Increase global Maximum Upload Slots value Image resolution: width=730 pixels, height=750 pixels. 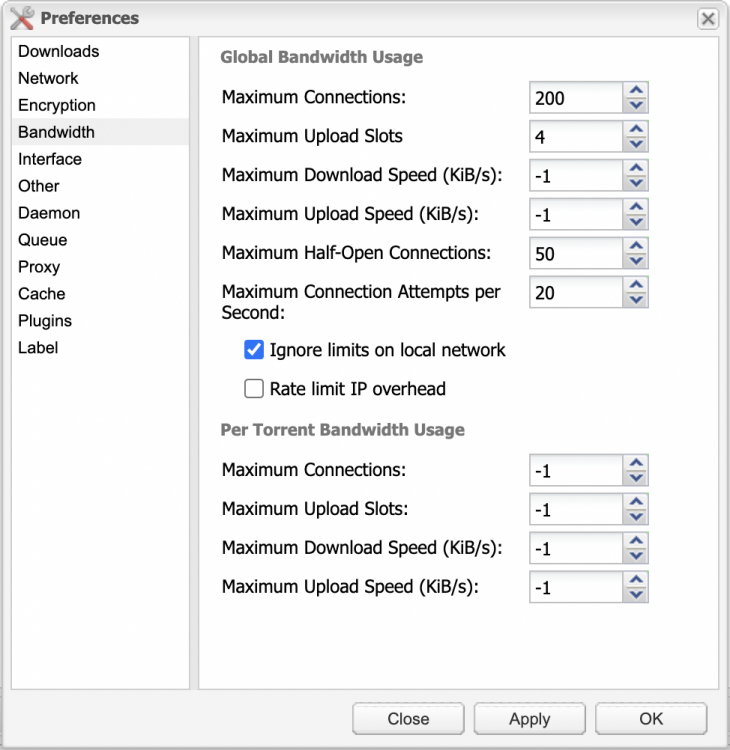(x=636, y=129)
